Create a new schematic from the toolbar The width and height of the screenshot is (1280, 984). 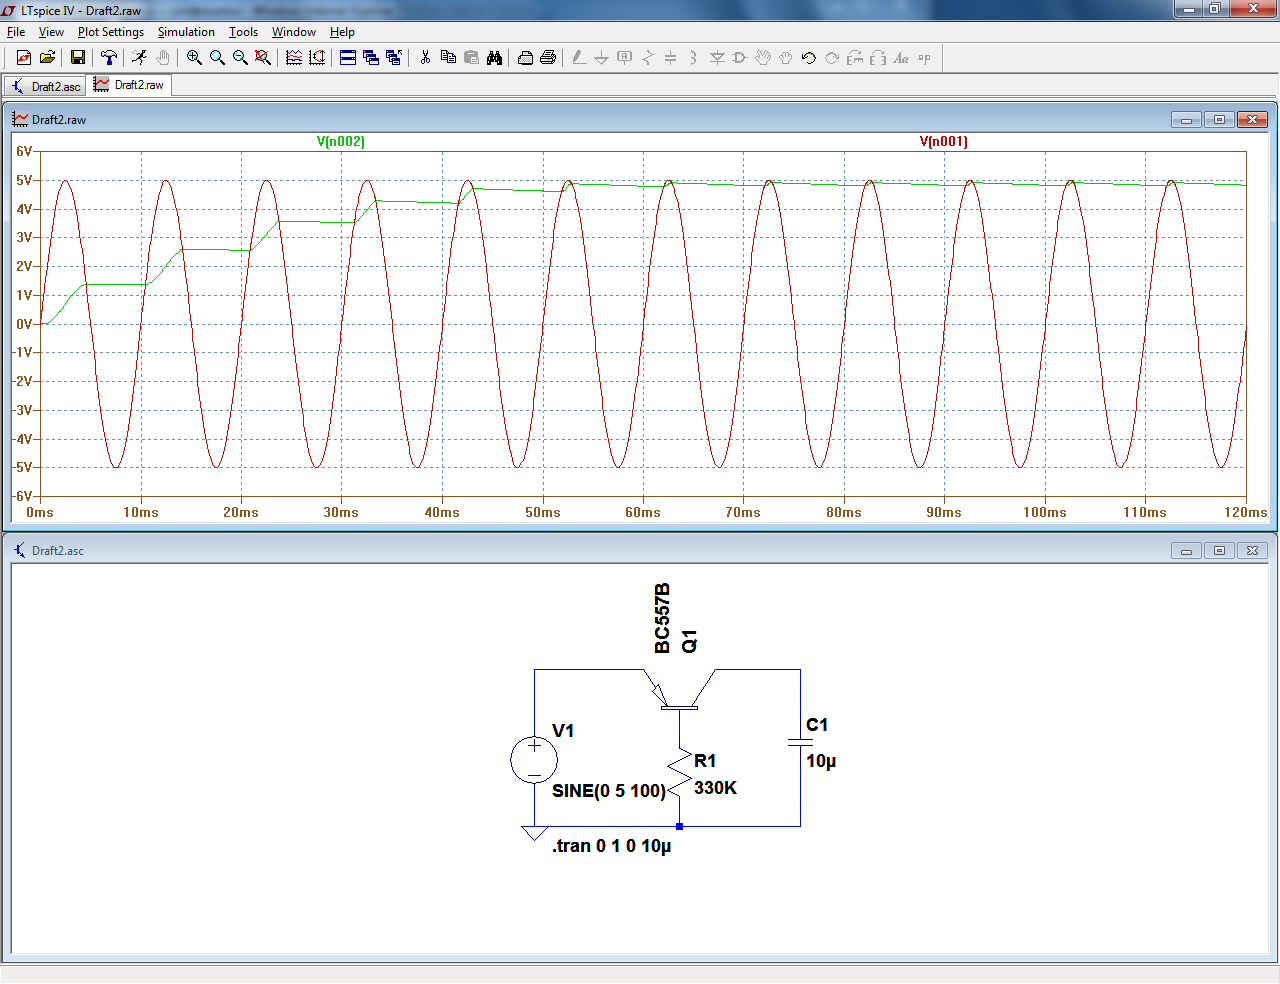point(24,58)
